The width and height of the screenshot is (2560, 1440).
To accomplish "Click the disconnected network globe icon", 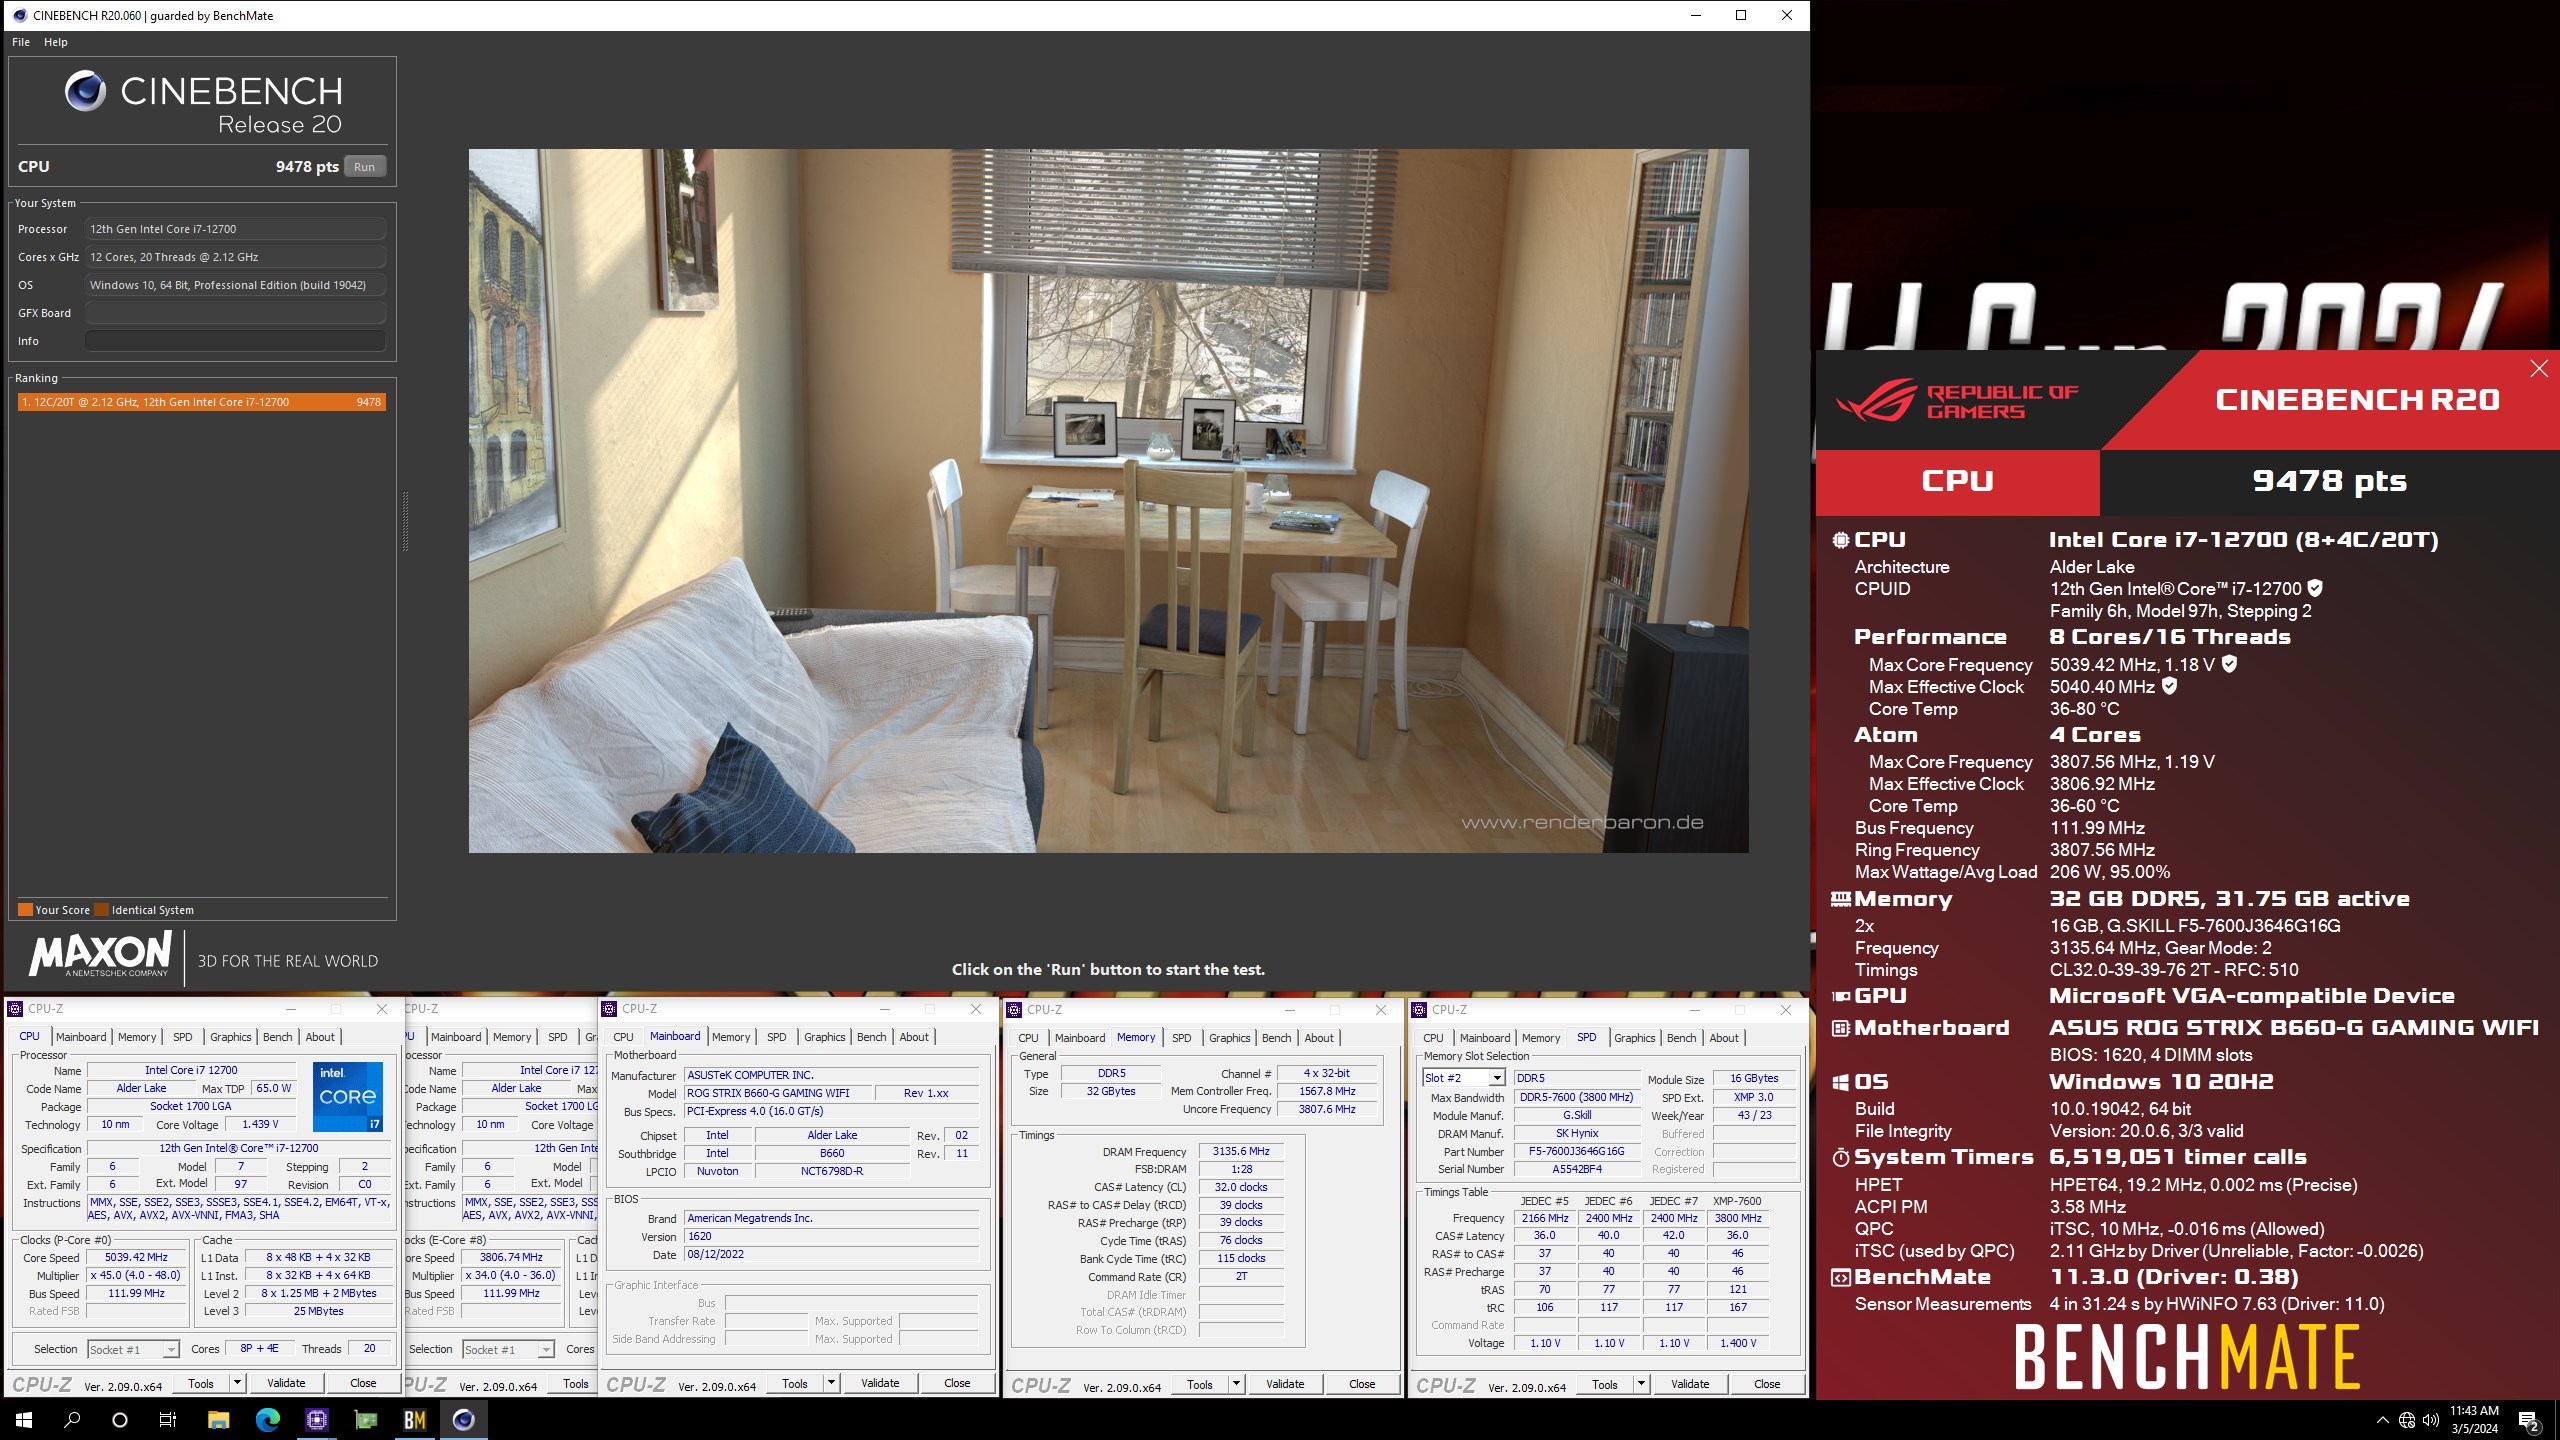I will coord(2407,1420).
